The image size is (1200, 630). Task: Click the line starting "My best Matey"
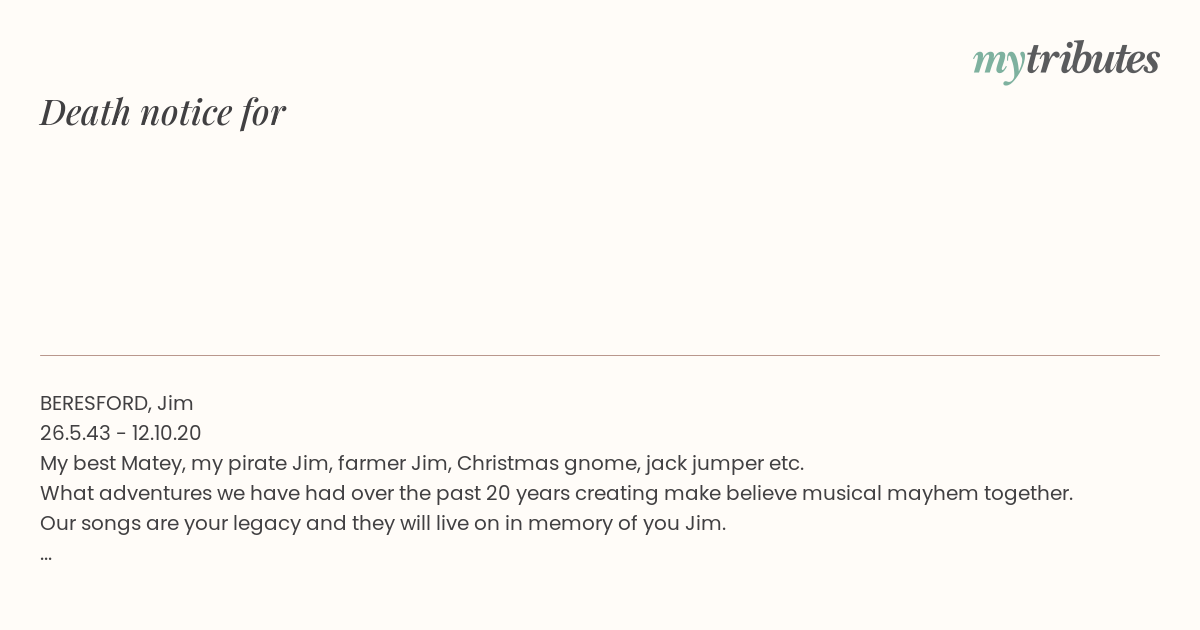click(x=422, y=464)
